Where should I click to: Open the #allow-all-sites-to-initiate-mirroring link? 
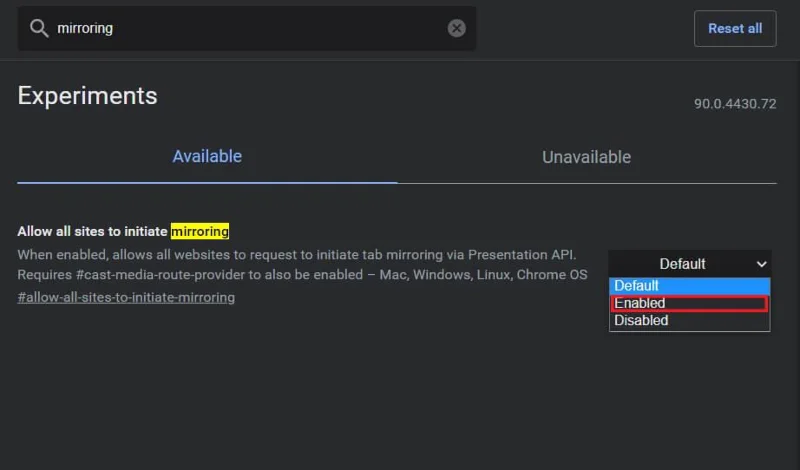point(126,298)
